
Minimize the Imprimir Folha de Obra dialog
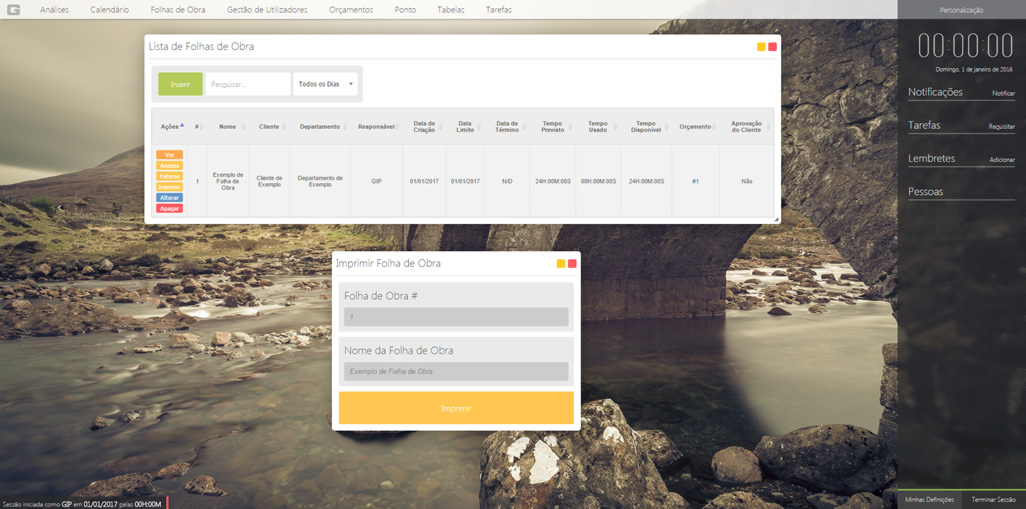(561, 264)
